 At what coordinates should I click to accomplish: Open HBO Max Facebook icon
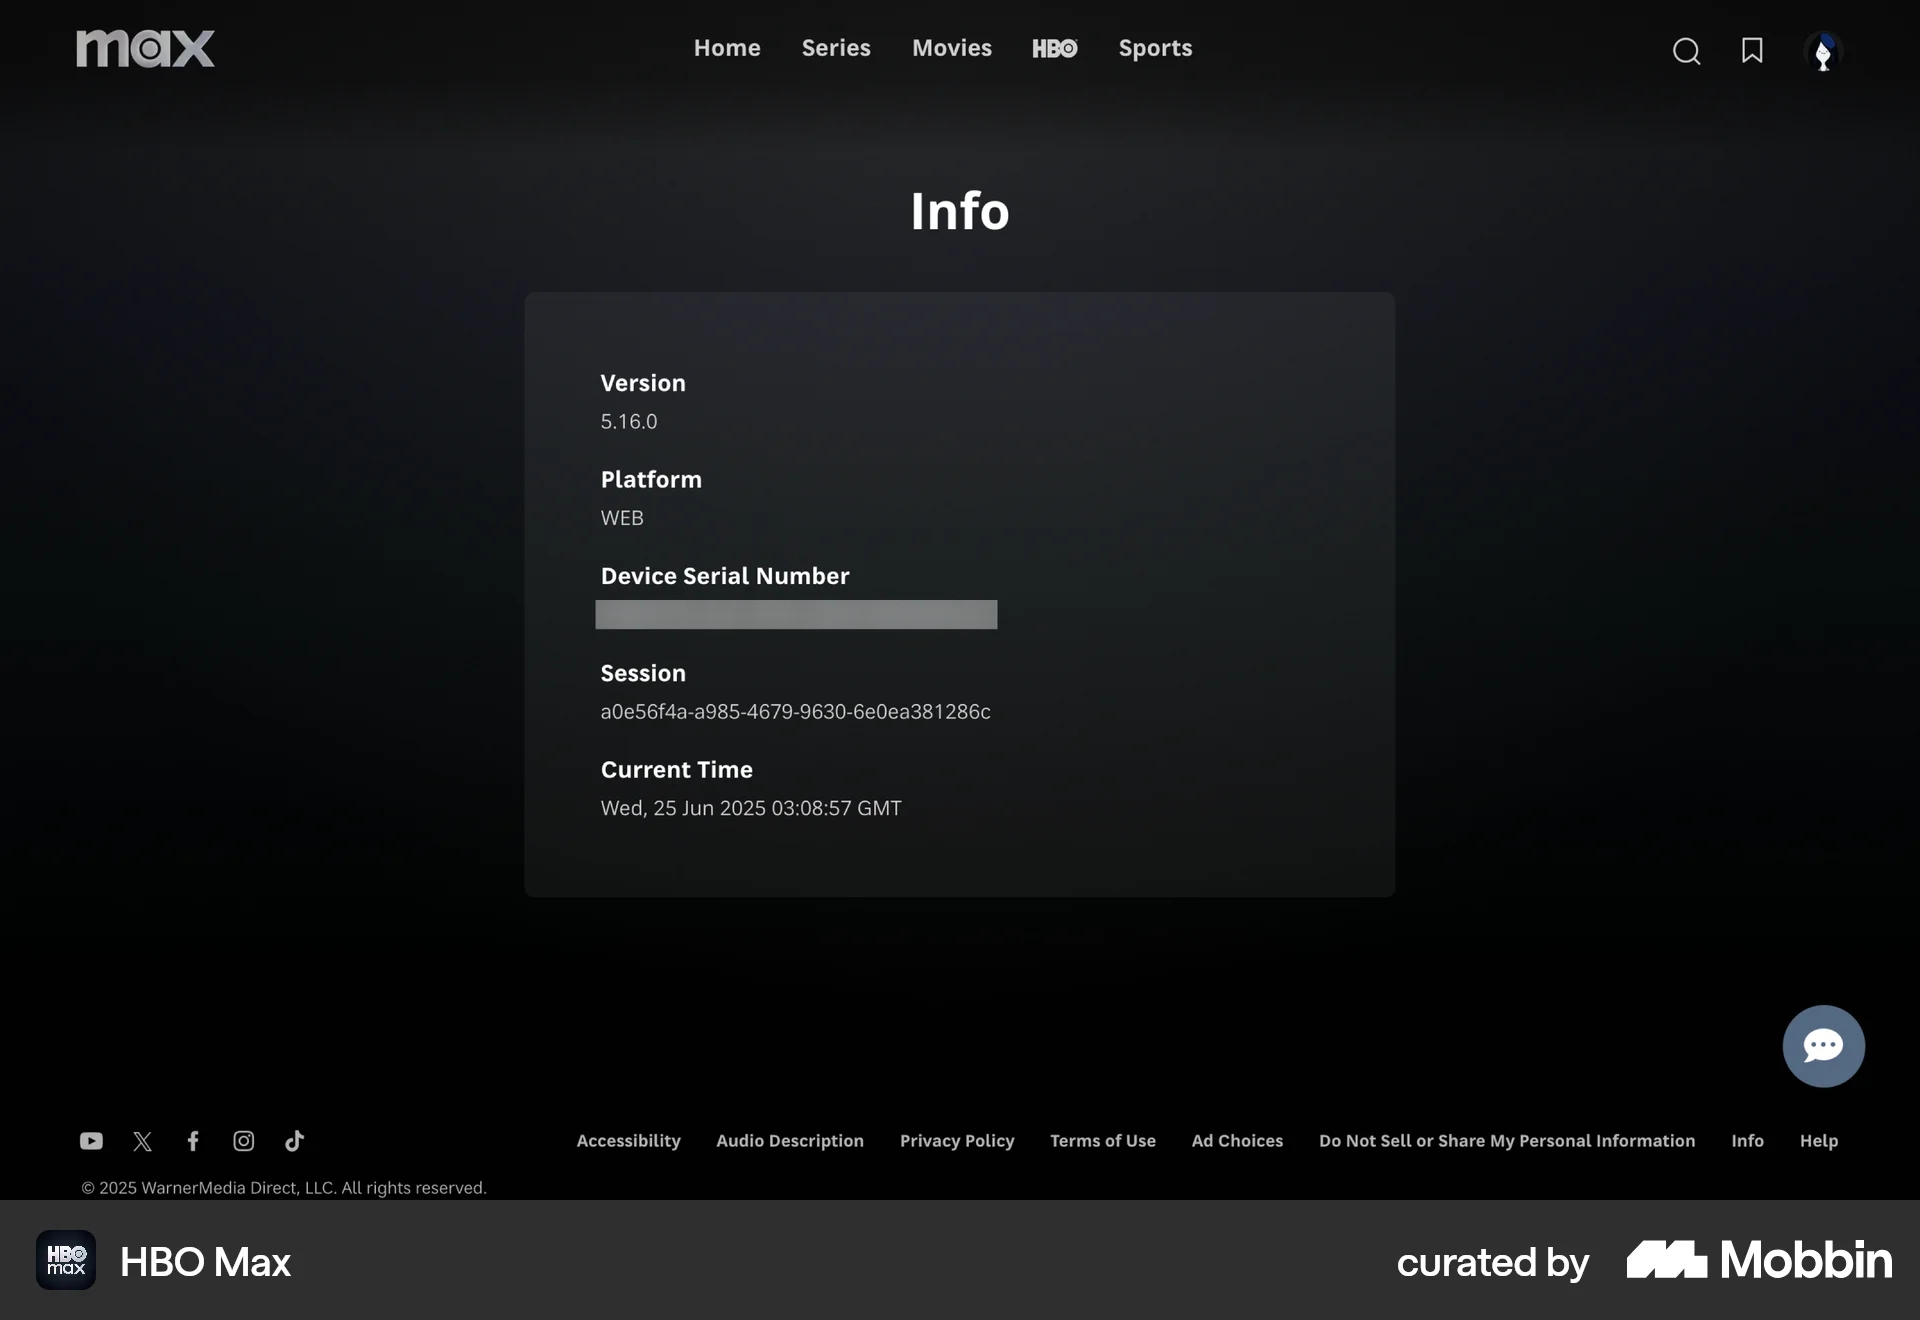[x=193, y=1141]
